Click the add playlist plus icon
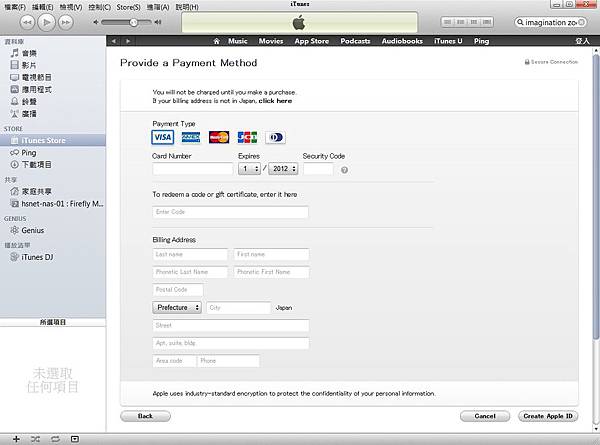The image size is (600, 445). click(16, 439)
